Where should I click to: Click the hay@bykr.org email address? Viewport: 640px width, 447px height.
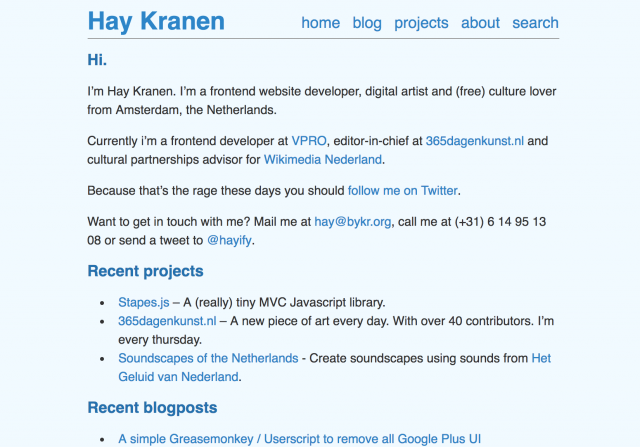(x=352, y=222)
